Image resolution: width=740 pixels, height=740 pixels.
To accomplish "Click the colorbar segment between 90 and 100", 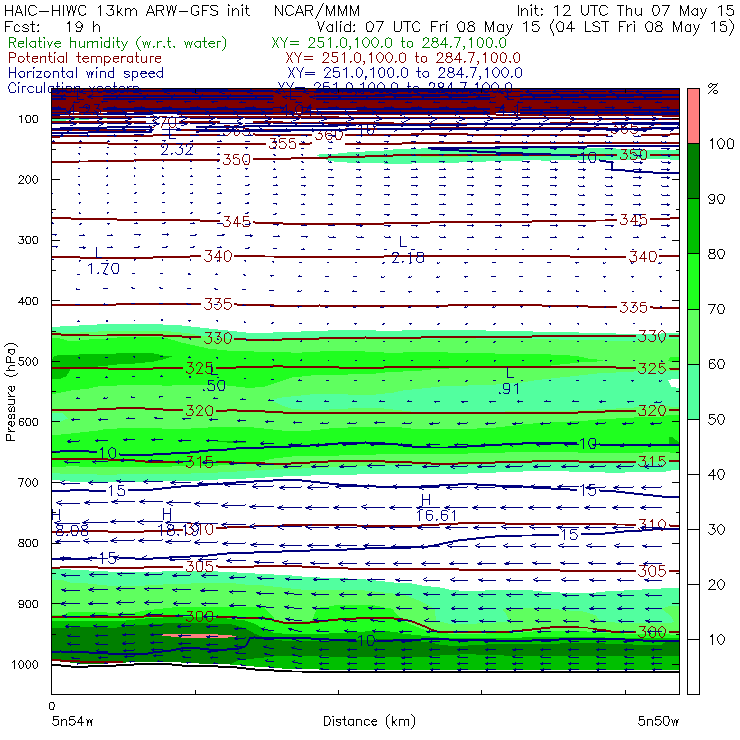I will (x=693, y=171).
